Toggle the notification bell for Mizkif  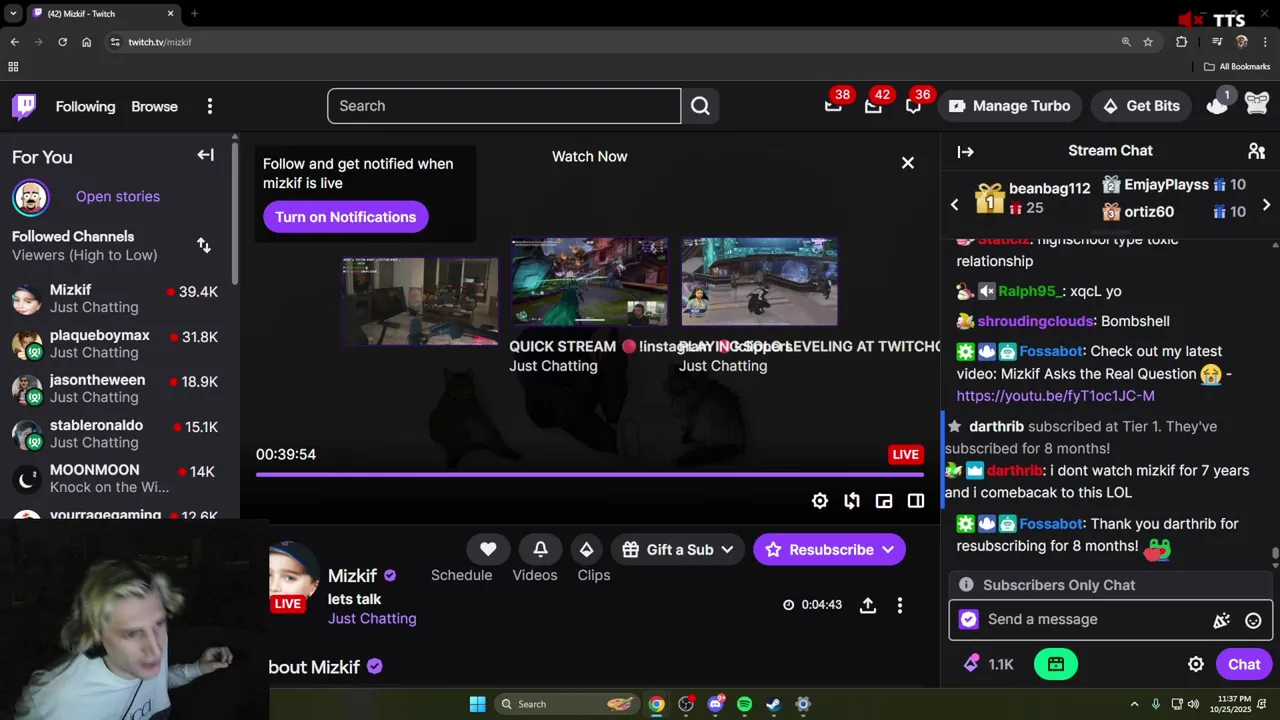click(x=540, y=549)
